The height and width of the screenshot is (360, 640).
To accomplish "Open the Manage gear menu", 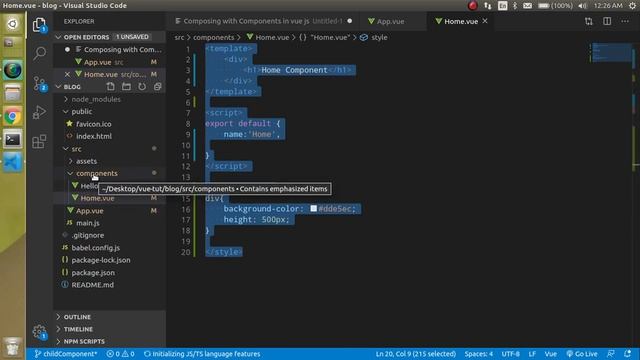I will 39,331.
